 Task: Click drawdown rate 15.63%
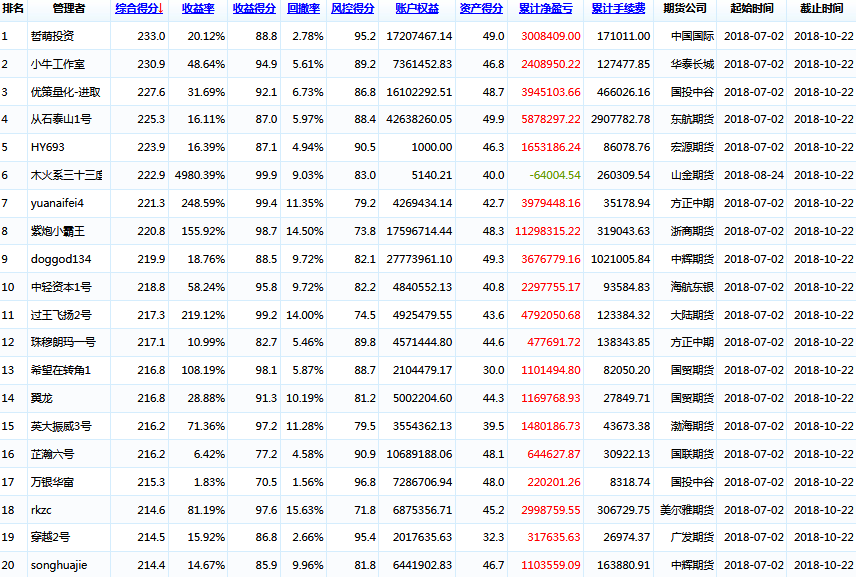305,510
